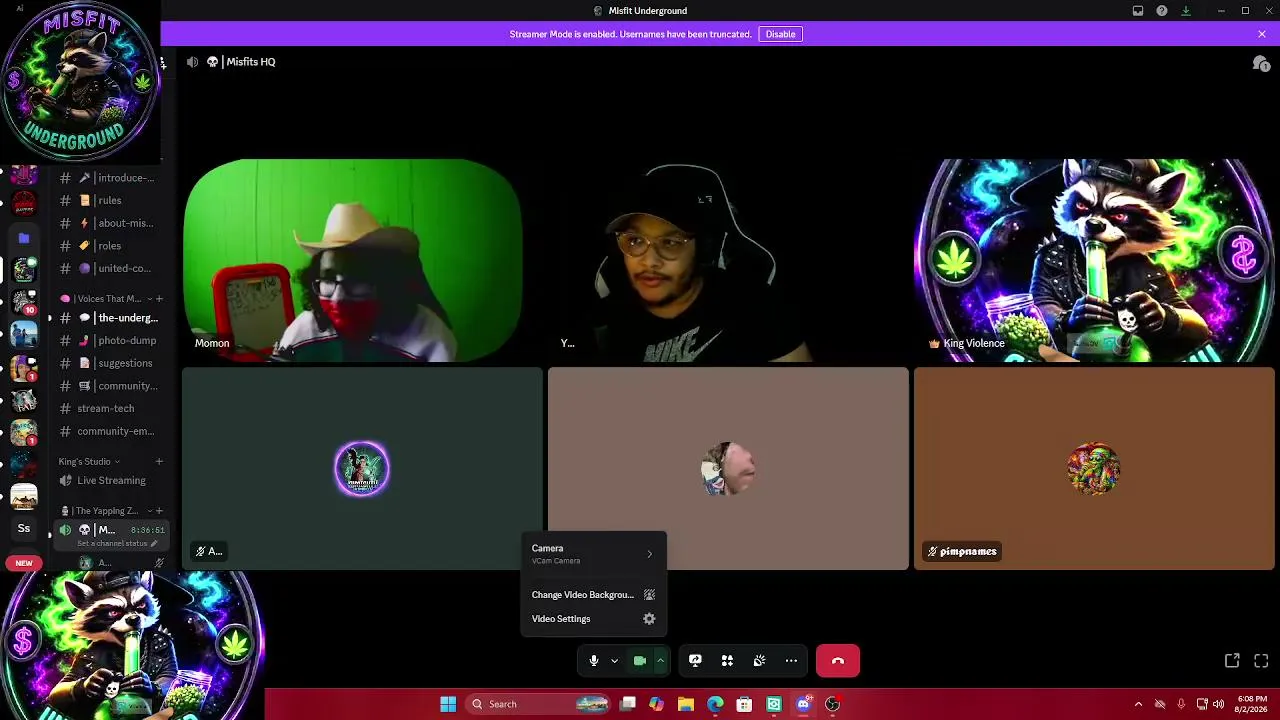Open the Discord inbox icon

point(1138,11)
